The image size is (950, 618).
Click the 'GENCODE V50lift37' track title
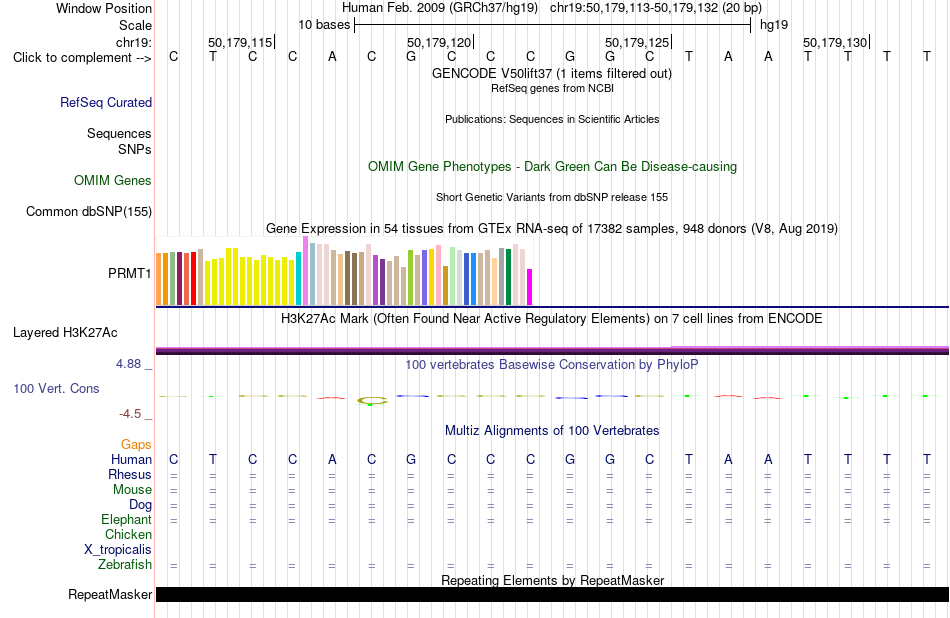point(551,73)
